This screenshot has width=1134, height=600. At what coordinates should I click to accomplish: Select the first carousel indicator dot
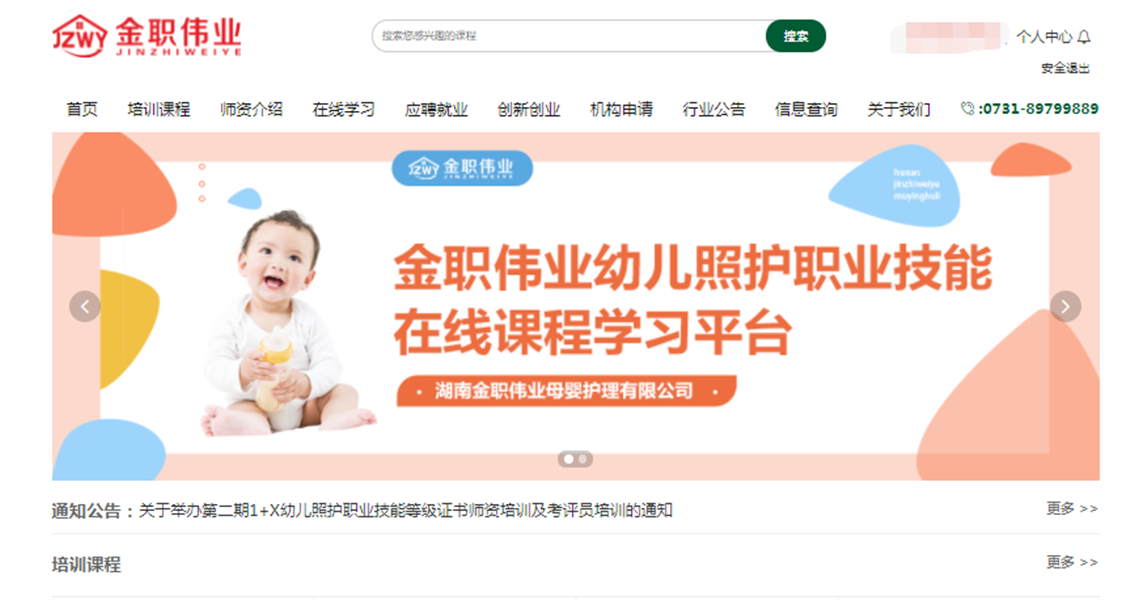click(x=568, y=459)
